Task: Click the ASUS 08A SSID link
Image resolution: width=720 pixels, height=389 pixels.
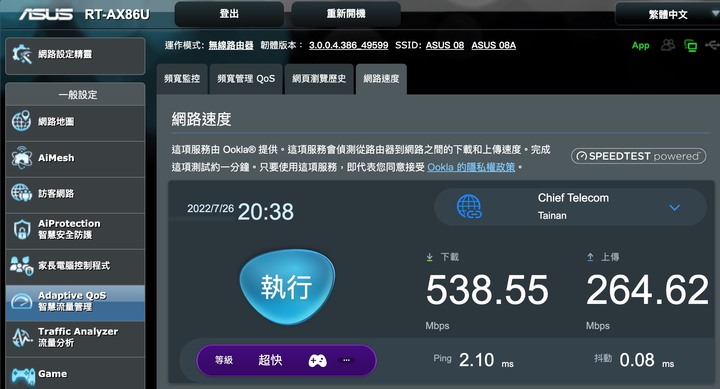Action: tap(494, 45)
